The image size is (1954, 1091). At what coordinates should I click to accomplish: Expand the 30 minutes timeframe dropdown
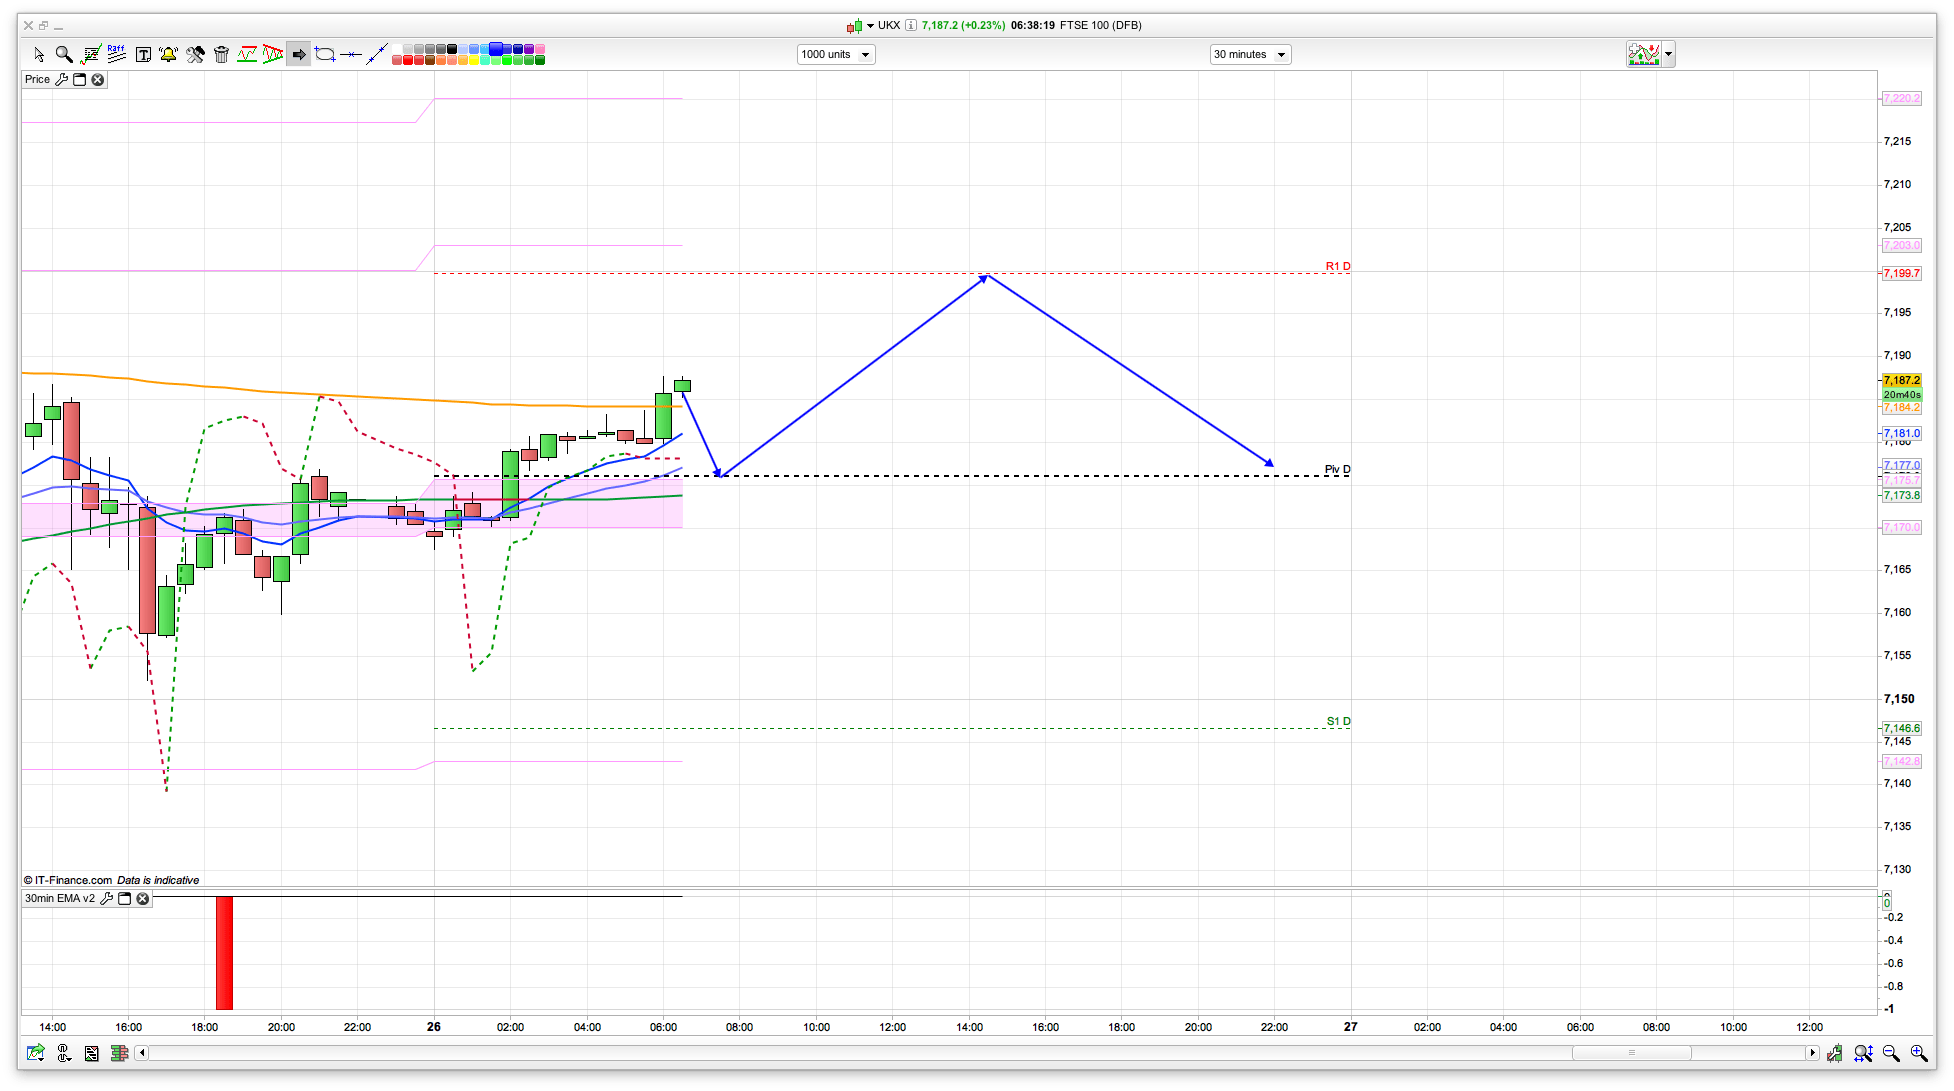point(1250,55)
